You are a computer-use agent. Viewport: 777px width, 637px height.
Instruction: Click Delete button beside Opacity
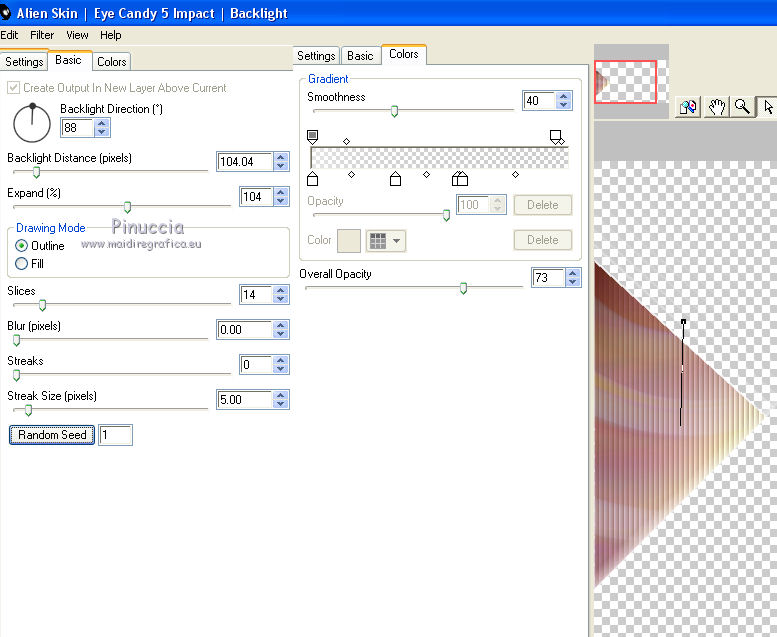click(x=543, y=205)
